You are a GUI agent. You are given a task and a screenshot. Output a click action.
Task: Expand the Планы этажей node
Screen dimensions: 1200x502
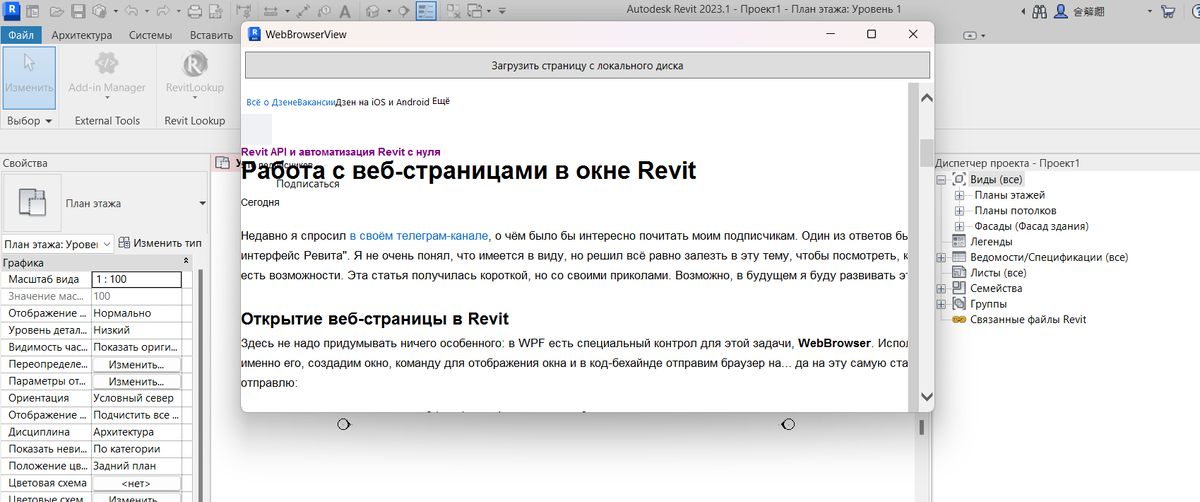point(960,195)
